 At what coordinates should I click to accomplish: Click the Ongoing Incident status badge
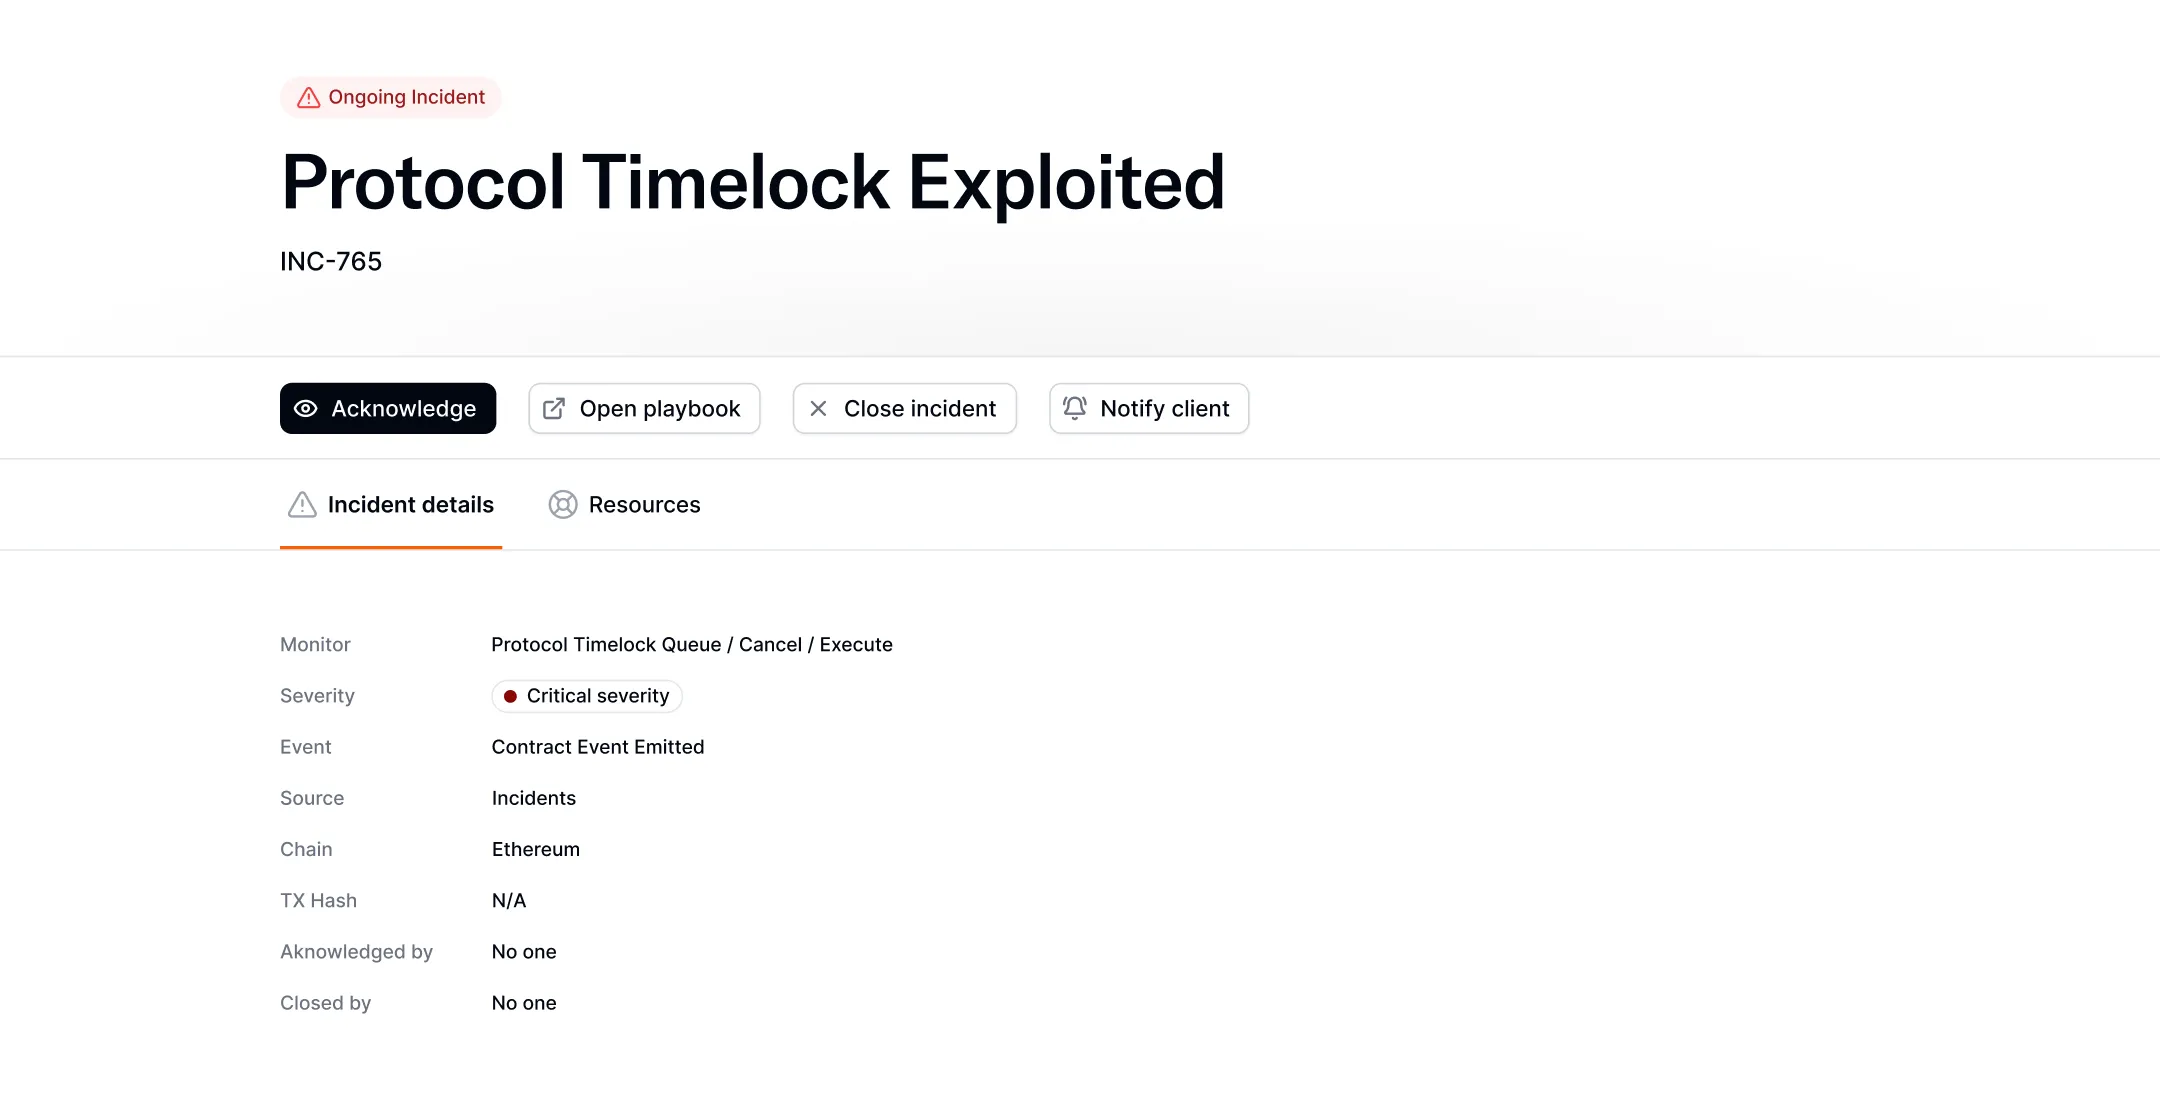click(x=391, y=97)
